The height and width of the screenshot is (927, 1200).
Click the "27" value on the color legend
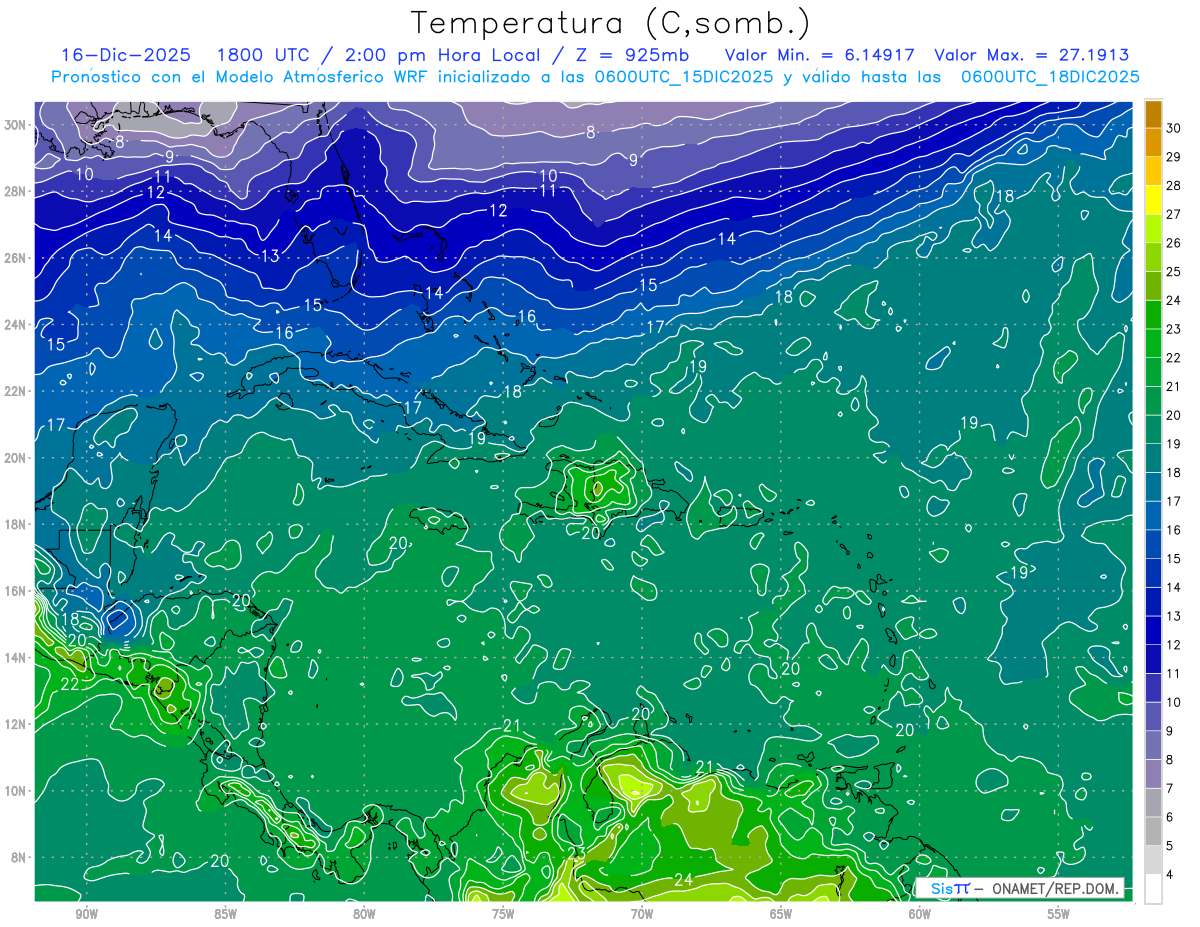click(1174, 214)
